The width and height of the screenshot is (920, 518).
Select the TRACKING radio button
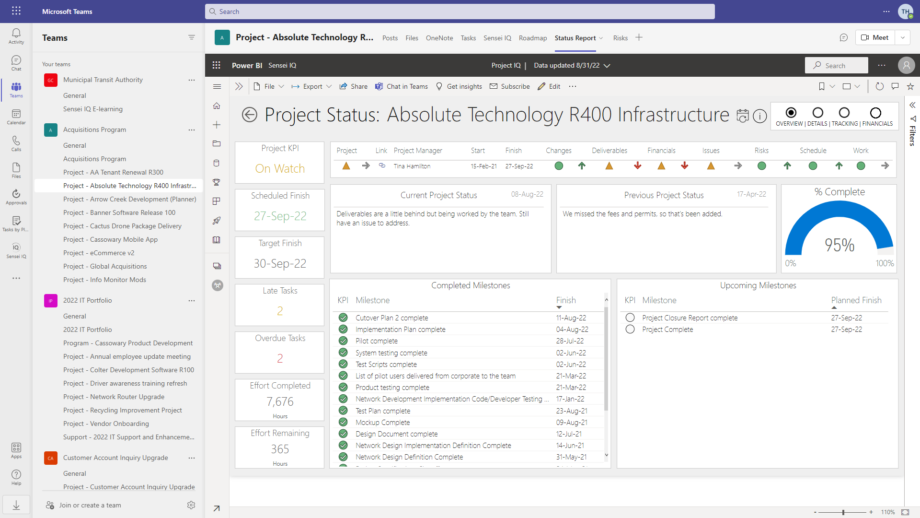(x=844, y=113)
